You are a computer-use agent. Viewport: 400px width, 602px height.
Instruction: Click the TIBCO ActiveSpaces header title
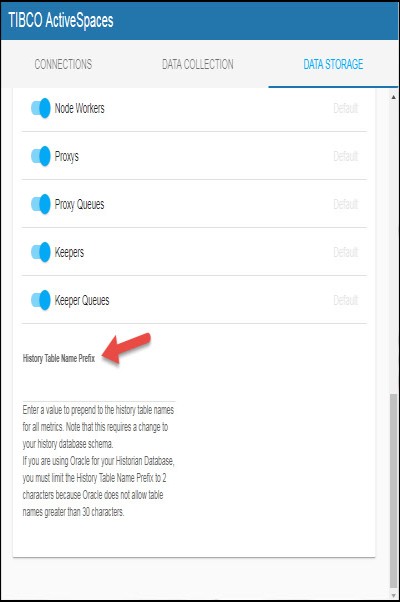[x=61, y=20]
